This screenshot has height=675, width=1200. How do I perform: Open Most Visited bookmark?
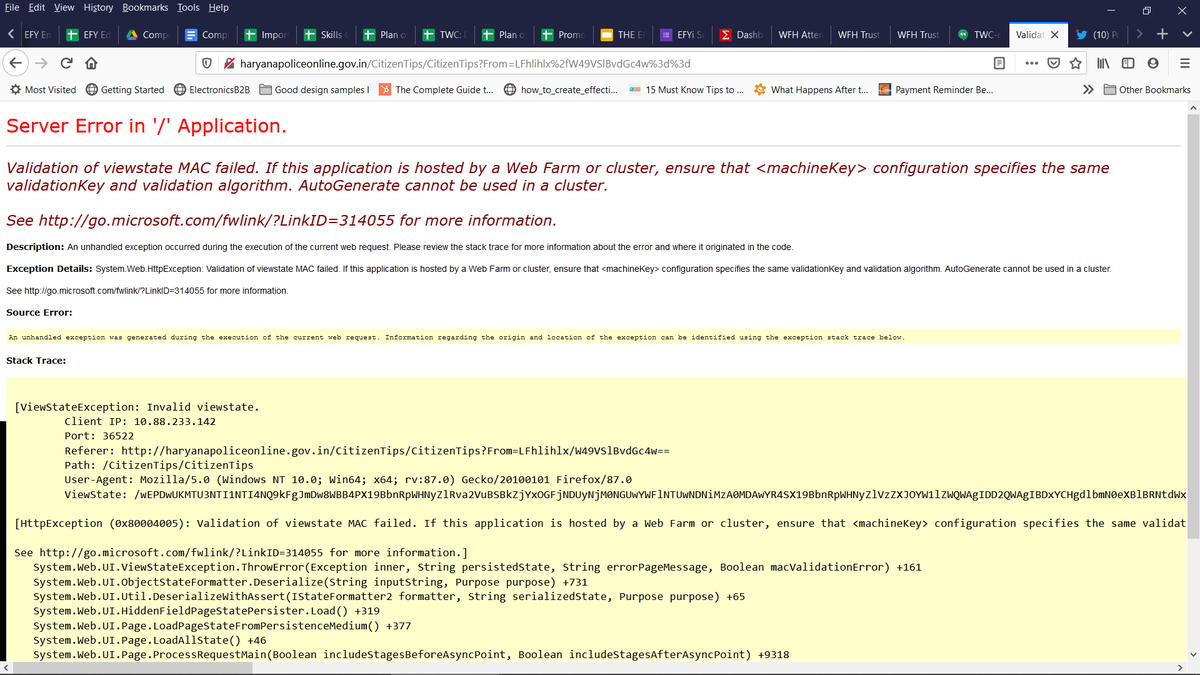(x=42, y=89)
